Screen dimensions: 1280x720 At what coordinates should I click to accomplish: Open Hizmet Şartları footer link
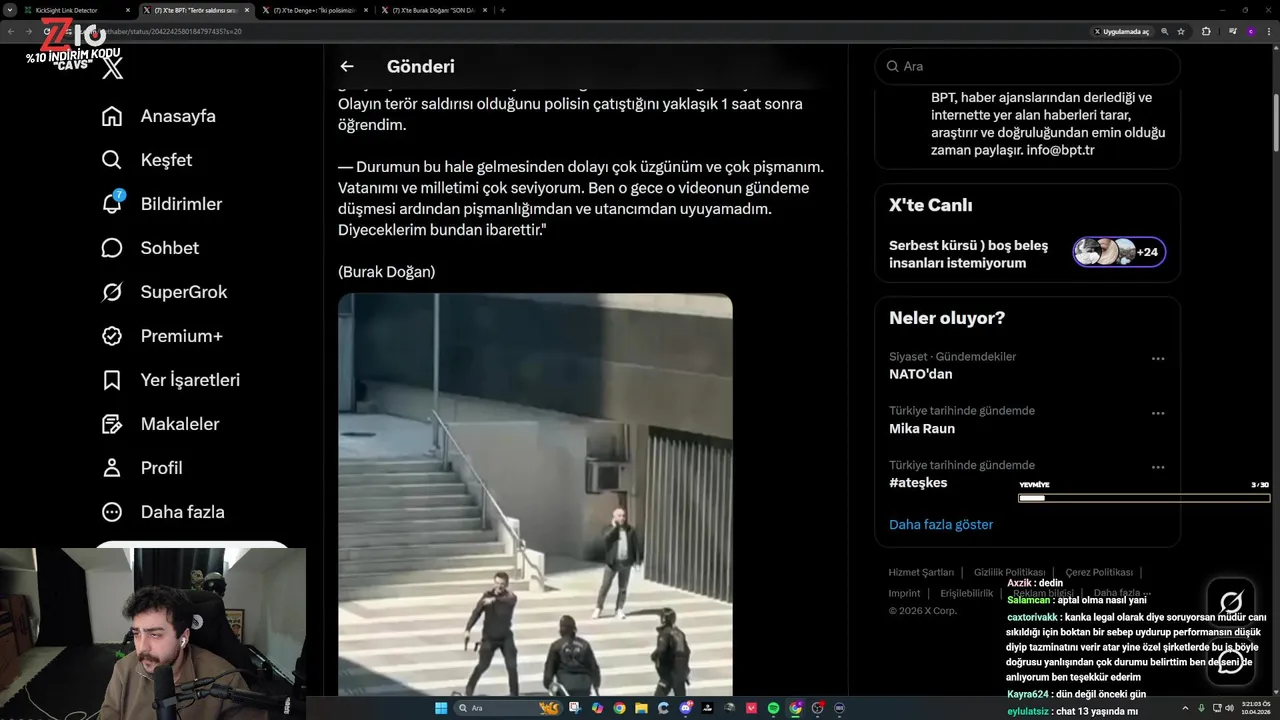(x=921, y=572)
